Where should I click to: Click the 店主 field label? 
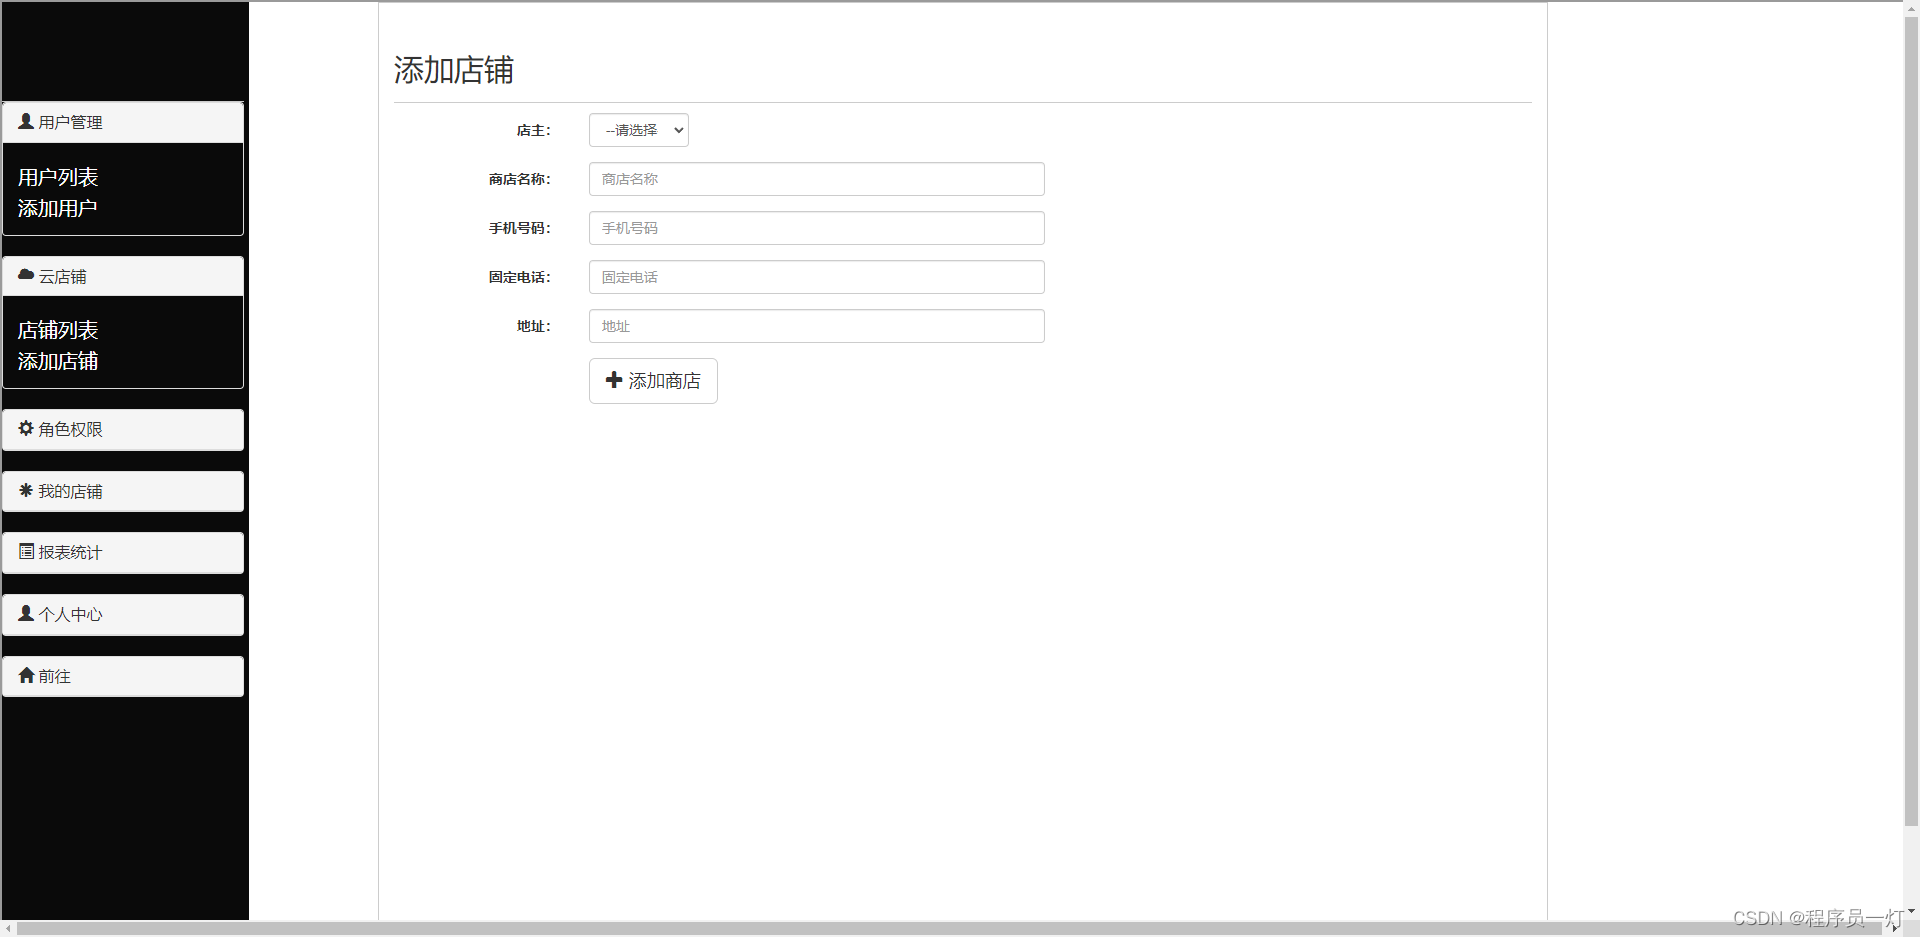pos(533,130)
